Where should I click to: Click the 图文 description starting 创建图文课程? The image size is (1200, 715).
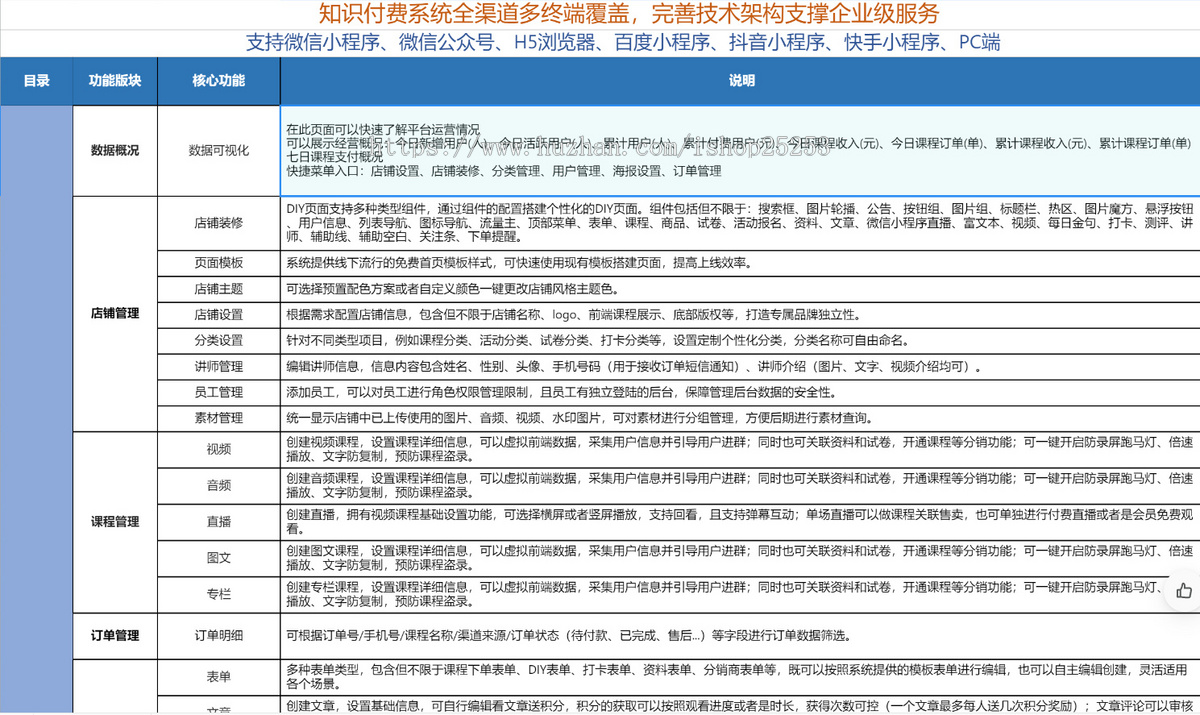point(739,558)
